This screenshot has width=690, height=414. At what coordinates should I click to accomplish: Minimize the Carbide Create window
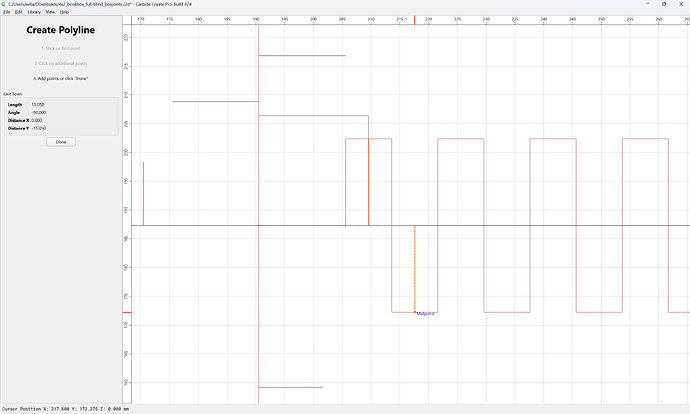click(x=647, y=4)
